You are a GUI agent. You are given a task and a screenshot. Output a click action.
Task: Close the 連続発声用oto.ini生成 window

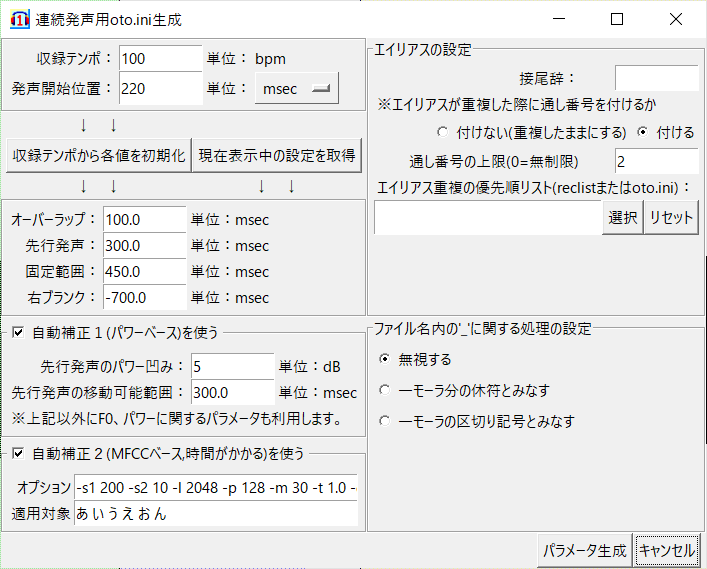point(675,19)
